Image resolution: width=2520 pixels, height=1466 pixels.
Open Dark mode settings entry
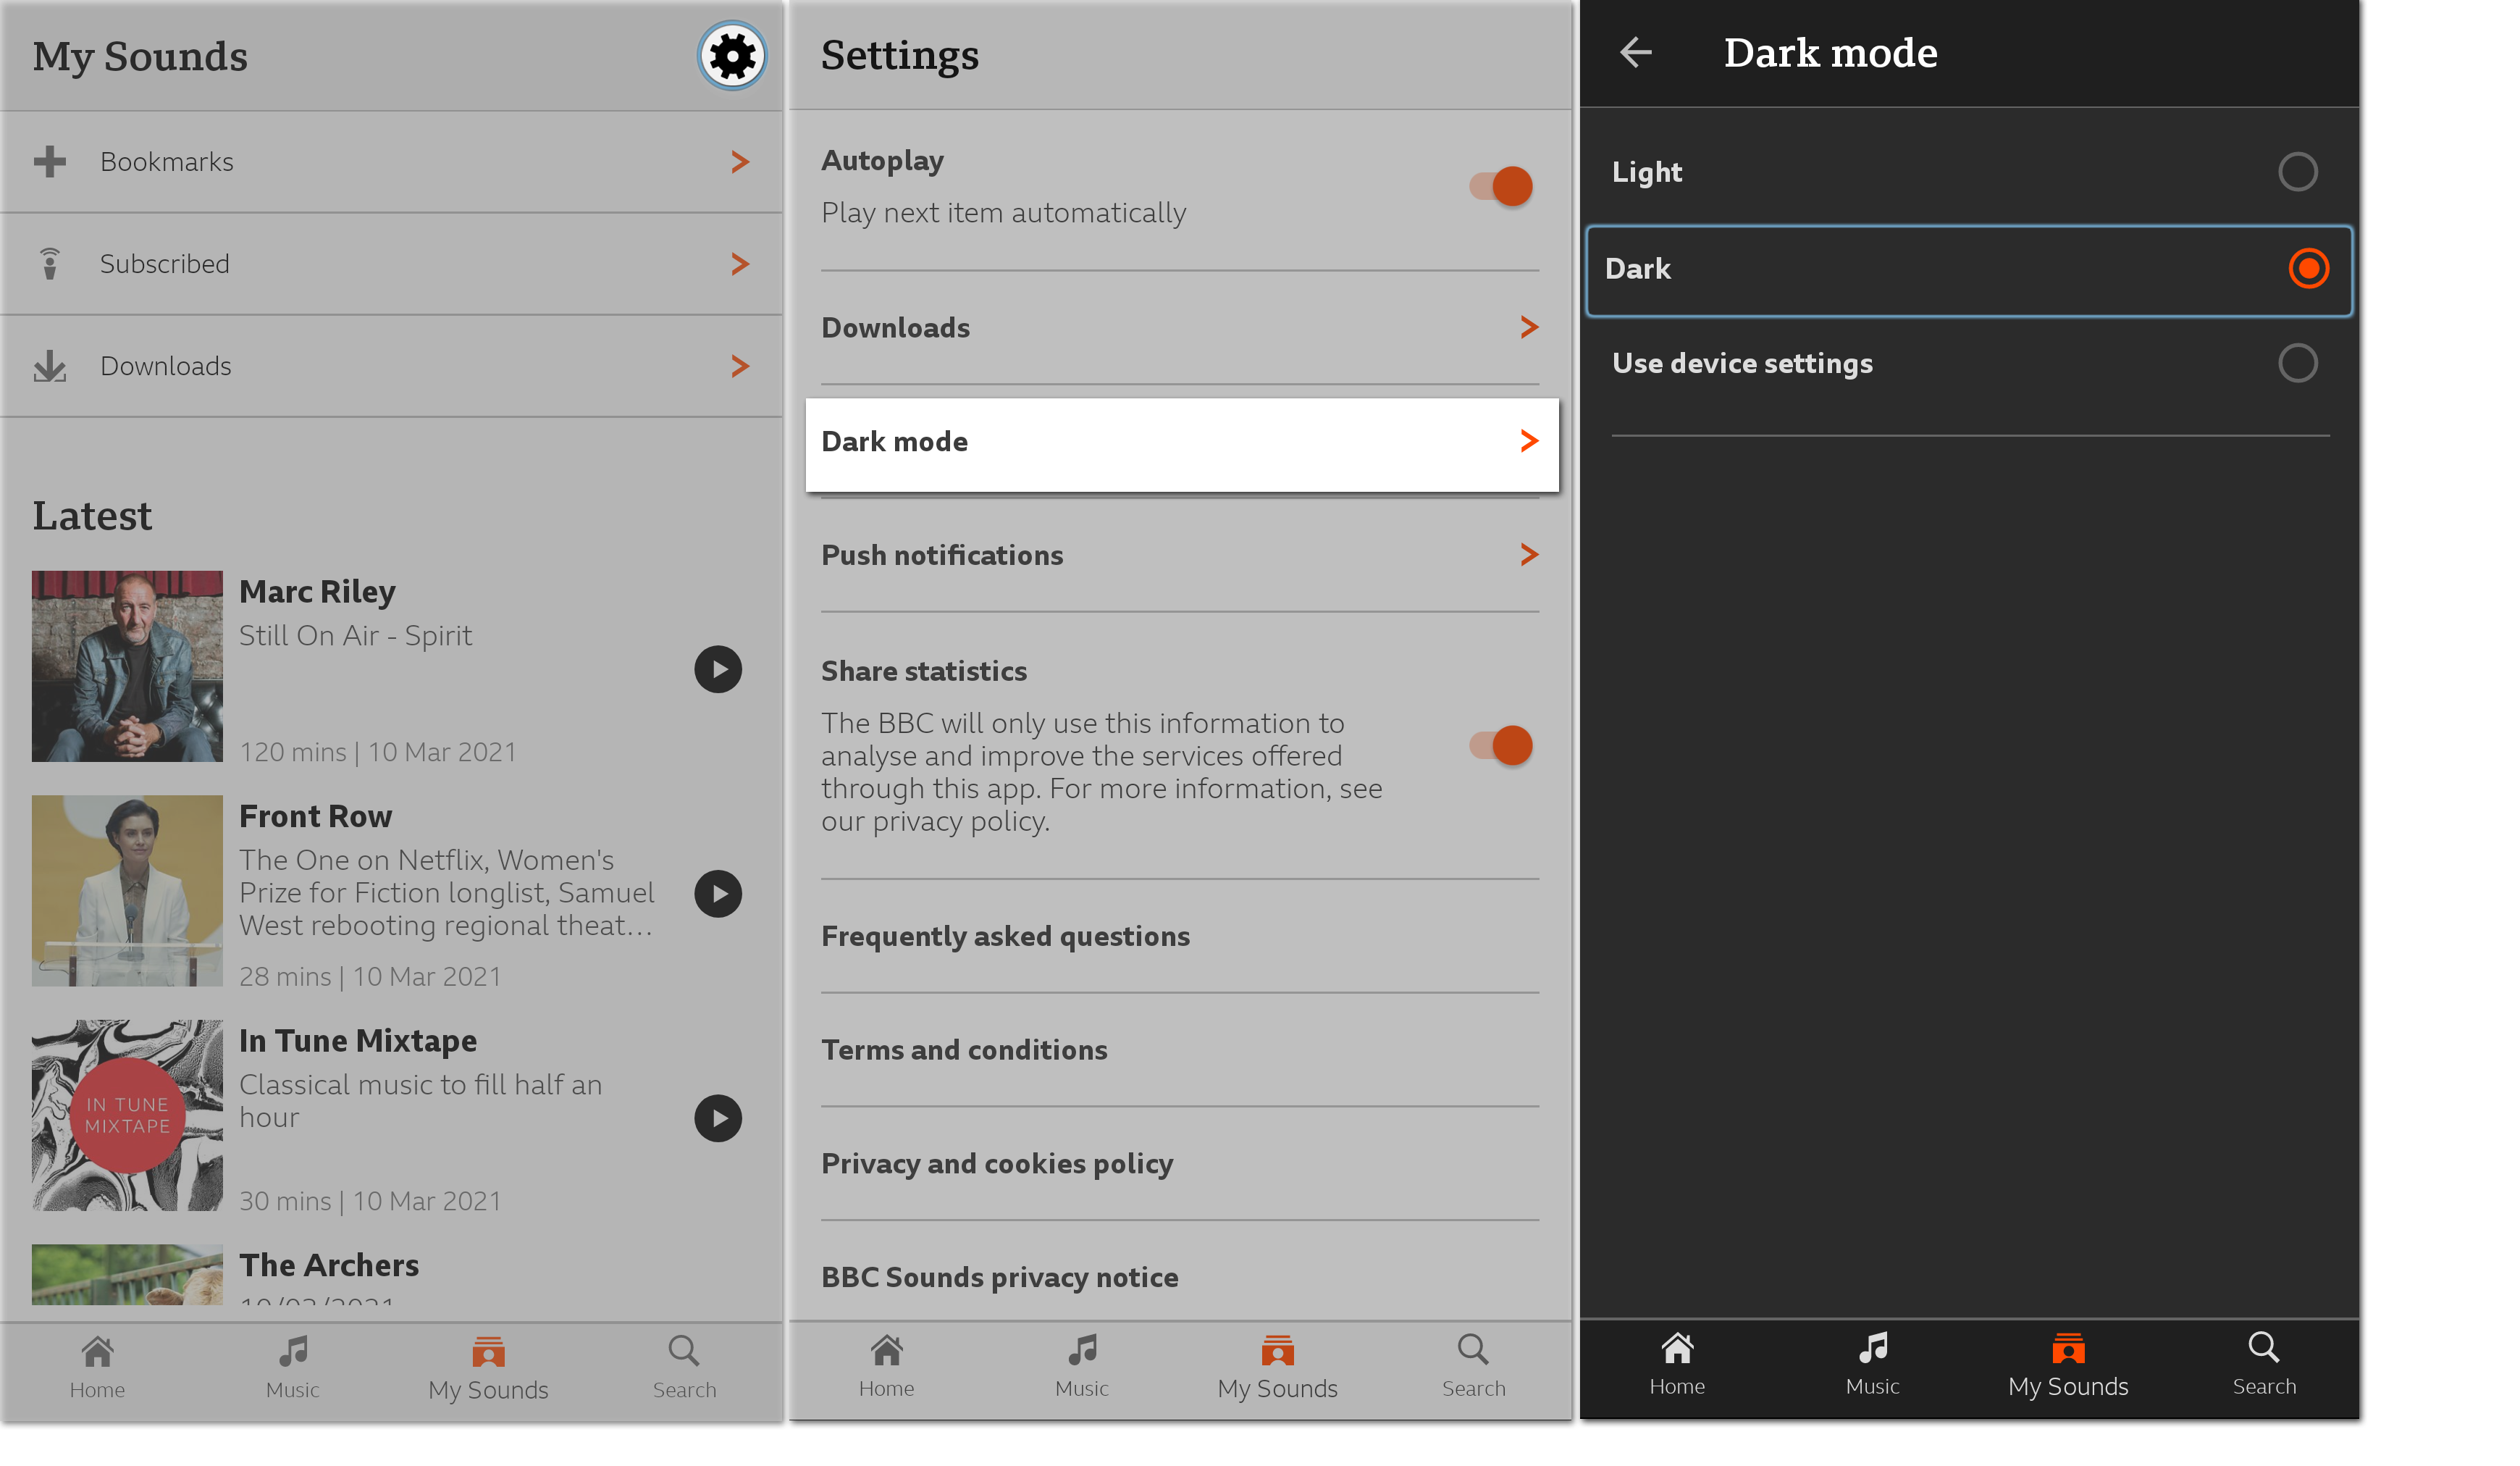pos(1182,445)
